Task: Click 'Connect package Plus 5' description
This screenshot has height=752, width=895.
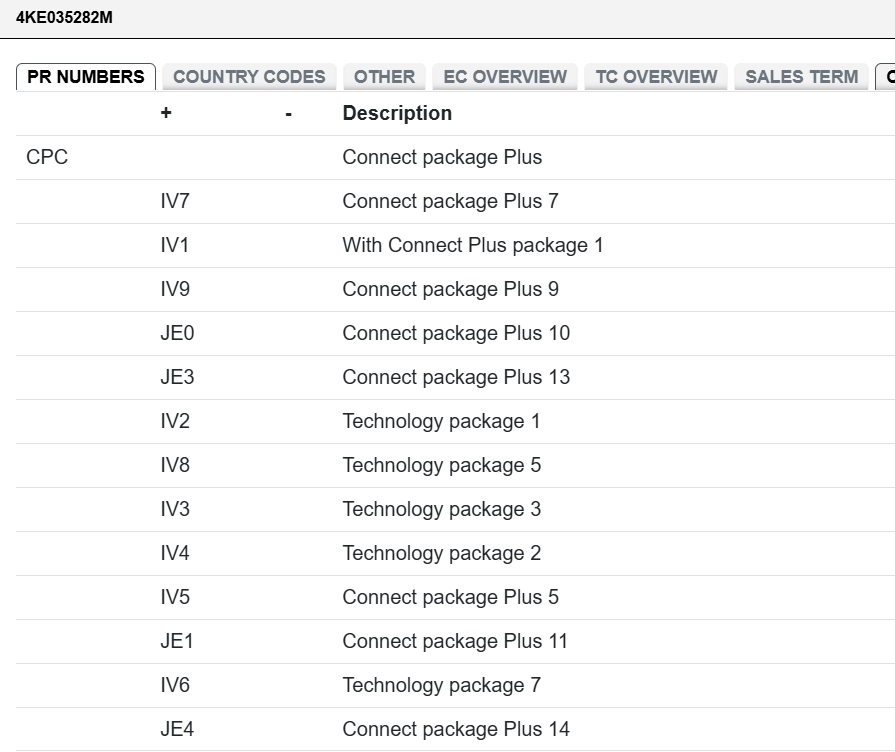Action: 450,597
